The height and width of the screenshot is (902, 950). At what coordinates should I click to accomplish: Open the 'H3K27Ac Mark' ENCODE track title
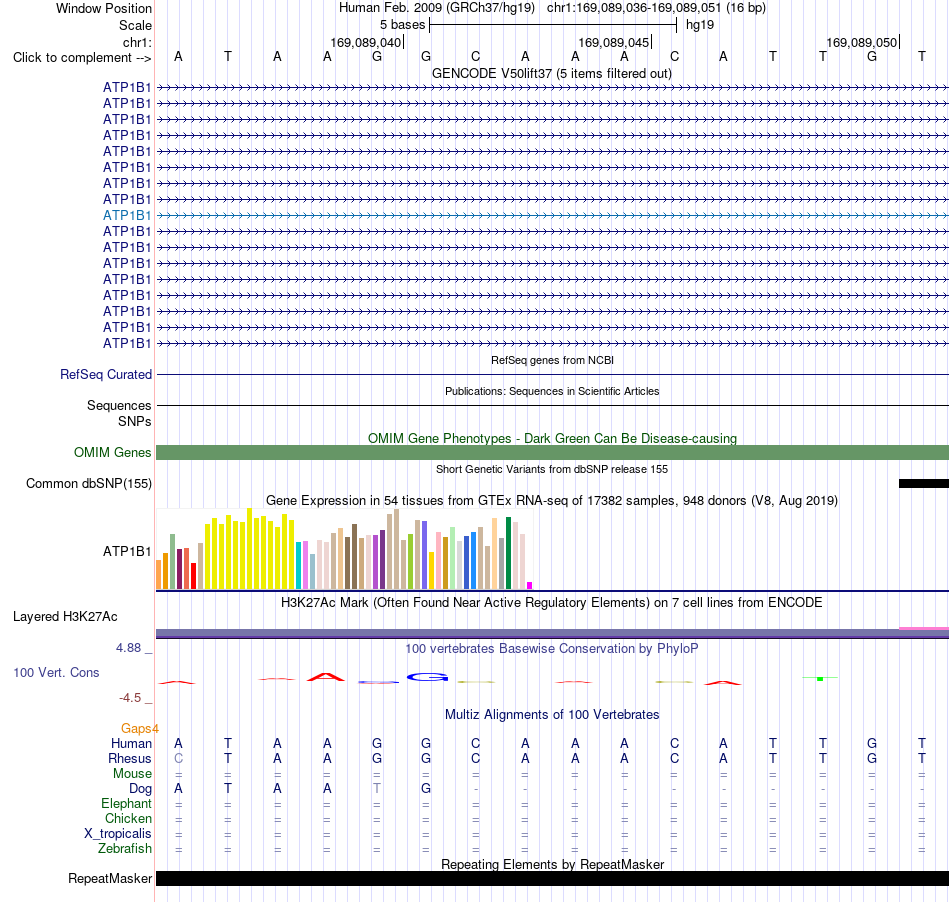552,602
